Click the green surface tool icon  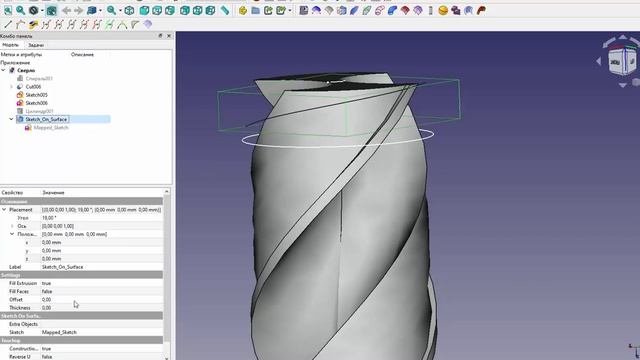[367, 11]
